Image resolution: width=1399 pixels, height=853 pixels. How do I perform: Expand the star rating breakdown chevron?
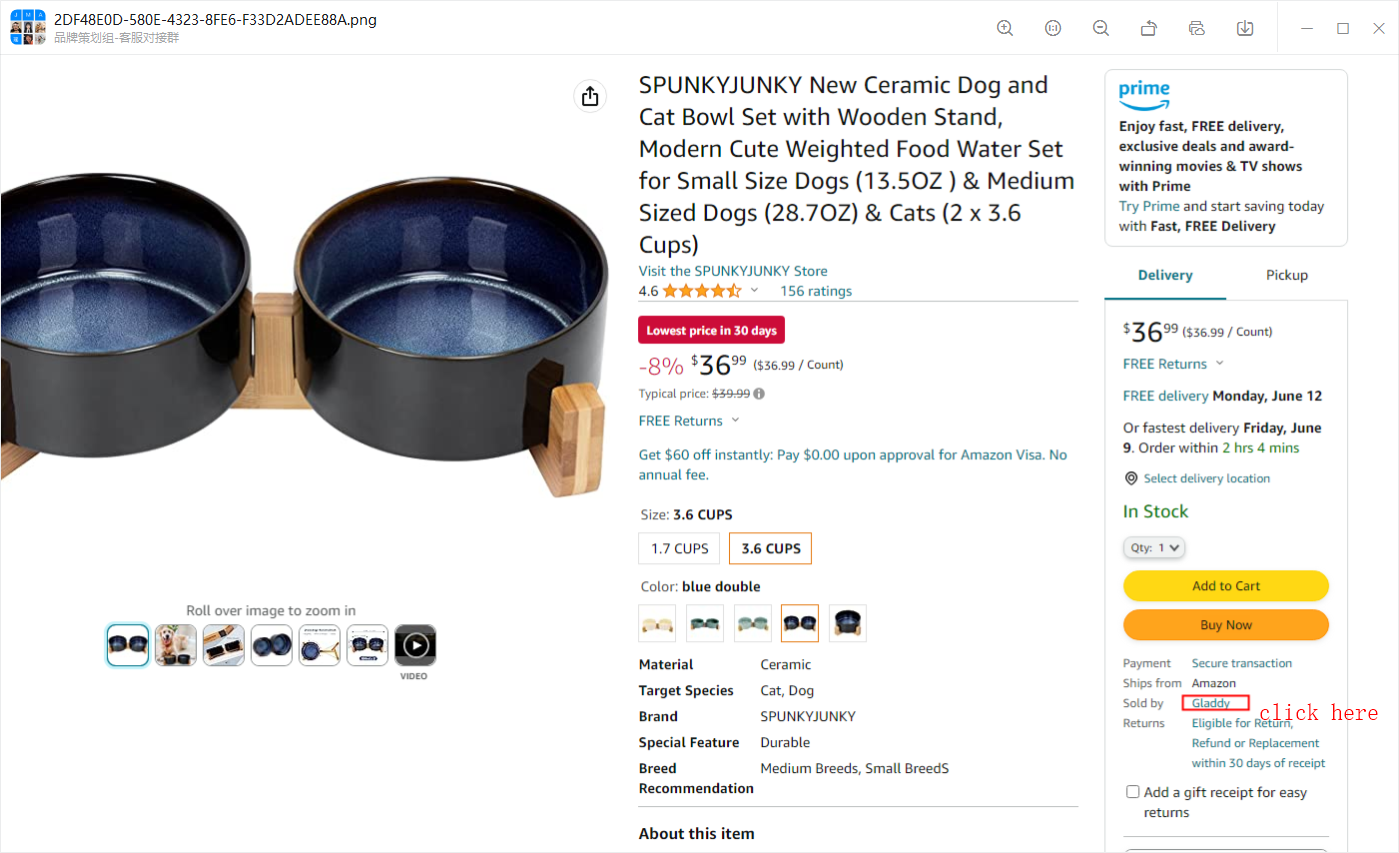click(x=754, y=291)
